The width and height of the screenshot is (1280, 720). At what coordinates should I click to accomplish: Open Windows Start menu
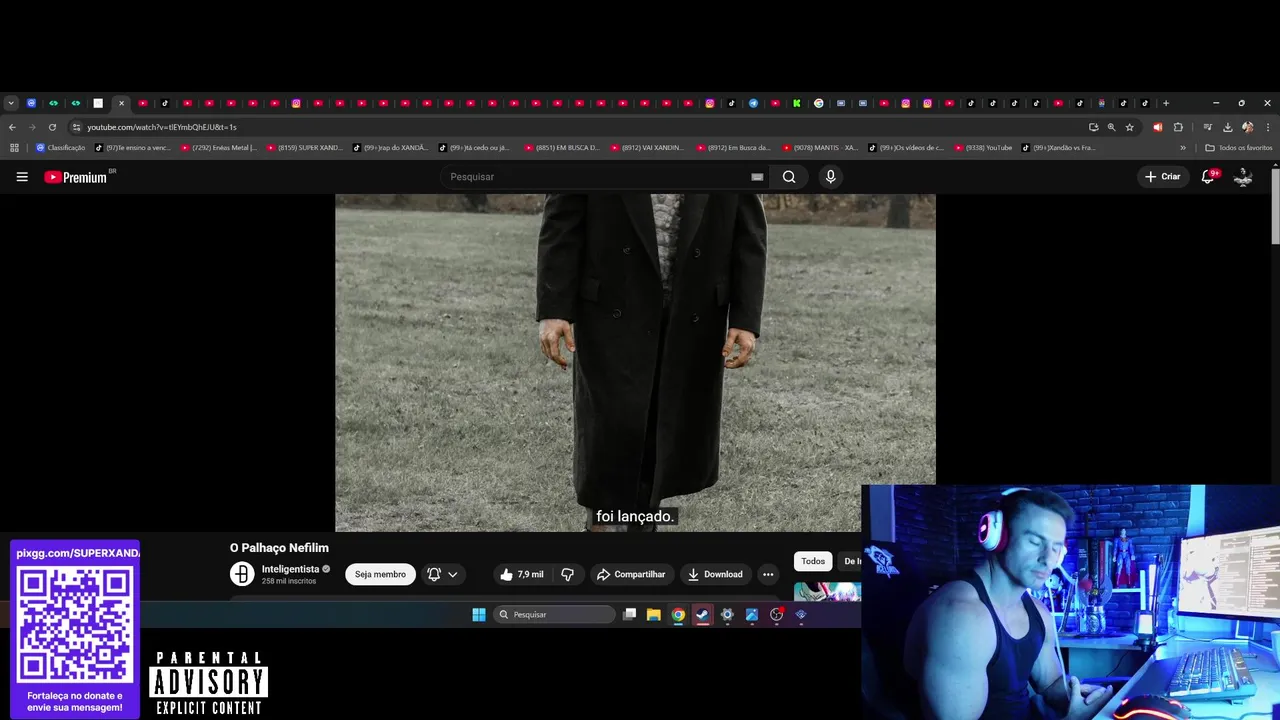(x=479, y=615)
